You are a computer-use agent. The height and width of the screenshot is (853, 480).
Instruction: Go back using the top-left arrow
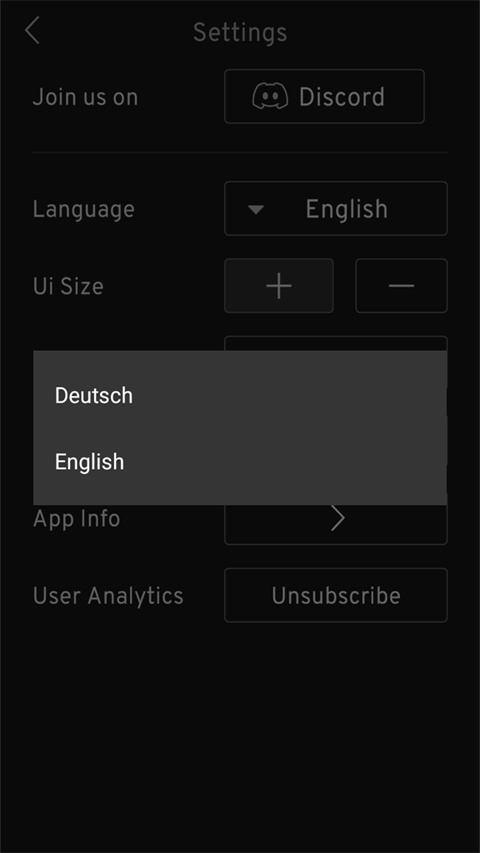point(32,30)
